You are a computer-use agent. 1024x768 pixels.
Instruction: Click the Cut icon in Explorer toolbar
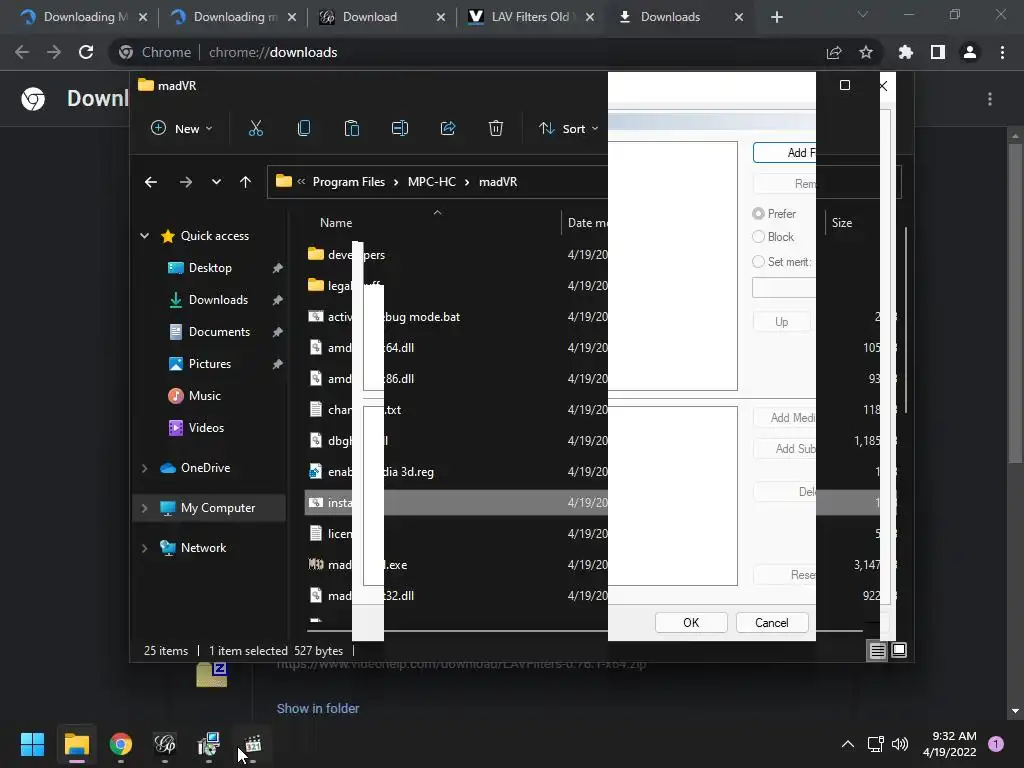[255, 129]
